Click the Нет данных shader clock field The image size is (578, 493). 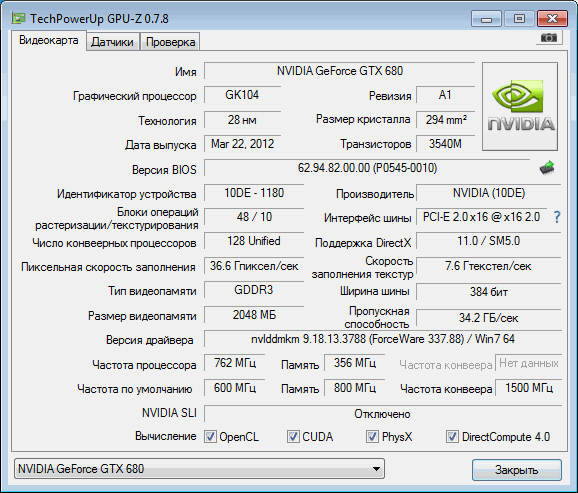[529, 363]
